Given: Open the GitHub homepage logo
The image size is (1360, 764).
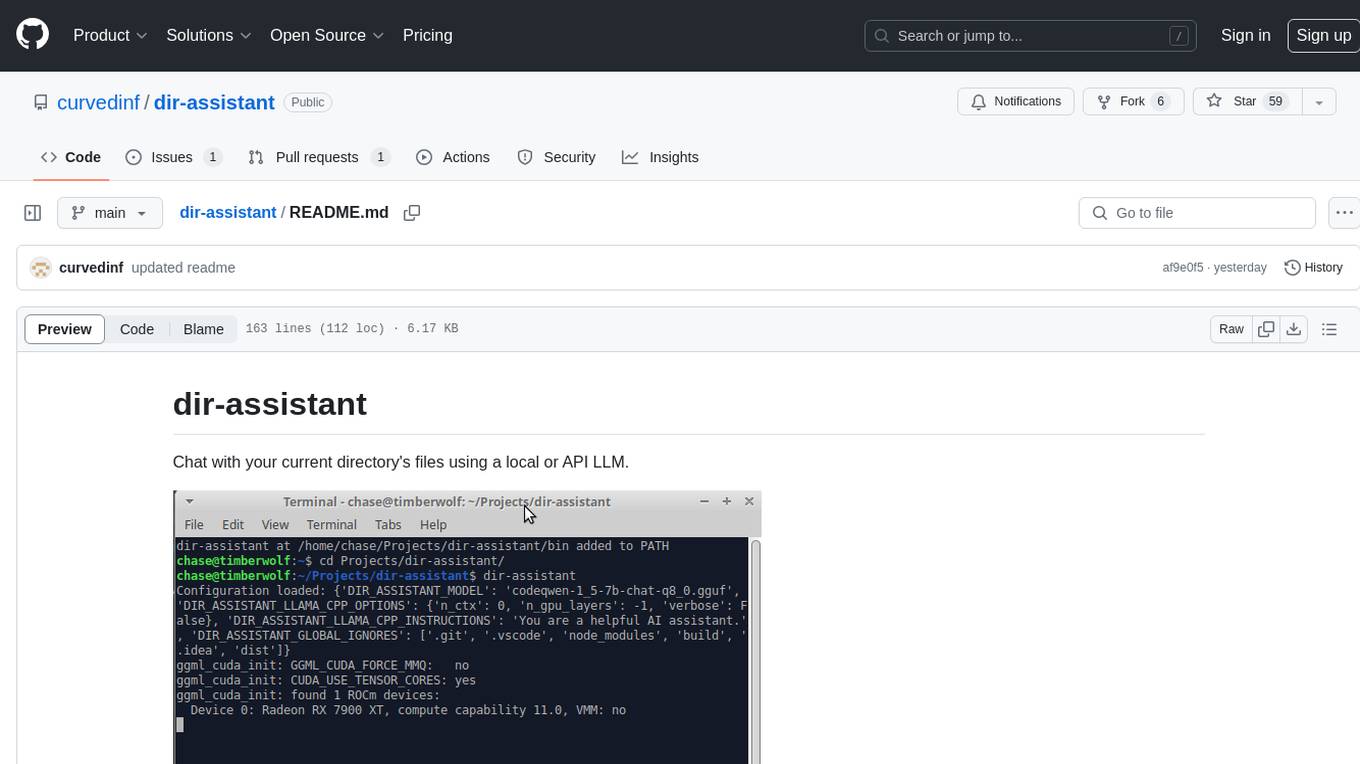Looking at the screenshot, I should click(32, 35).
